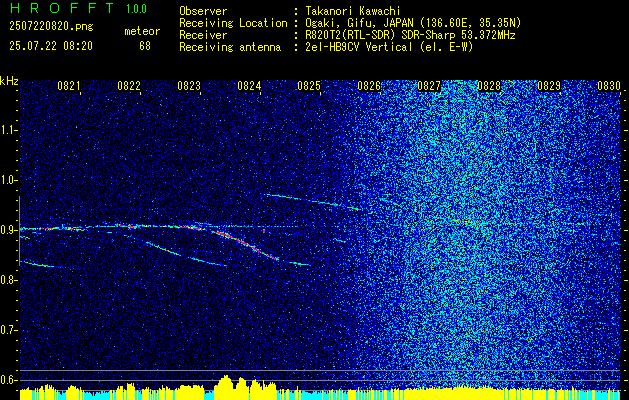Click the 0829 time marker
This screenshot has height=400, width=629.
(x=549, y=85)
